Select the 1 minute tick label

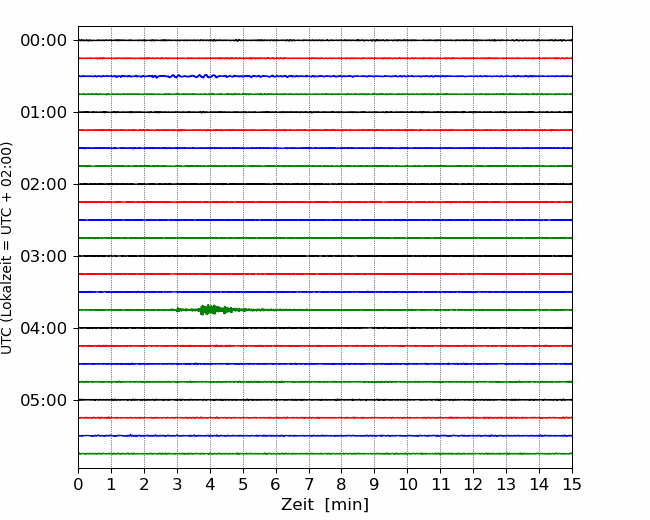(x=111, y=484)
